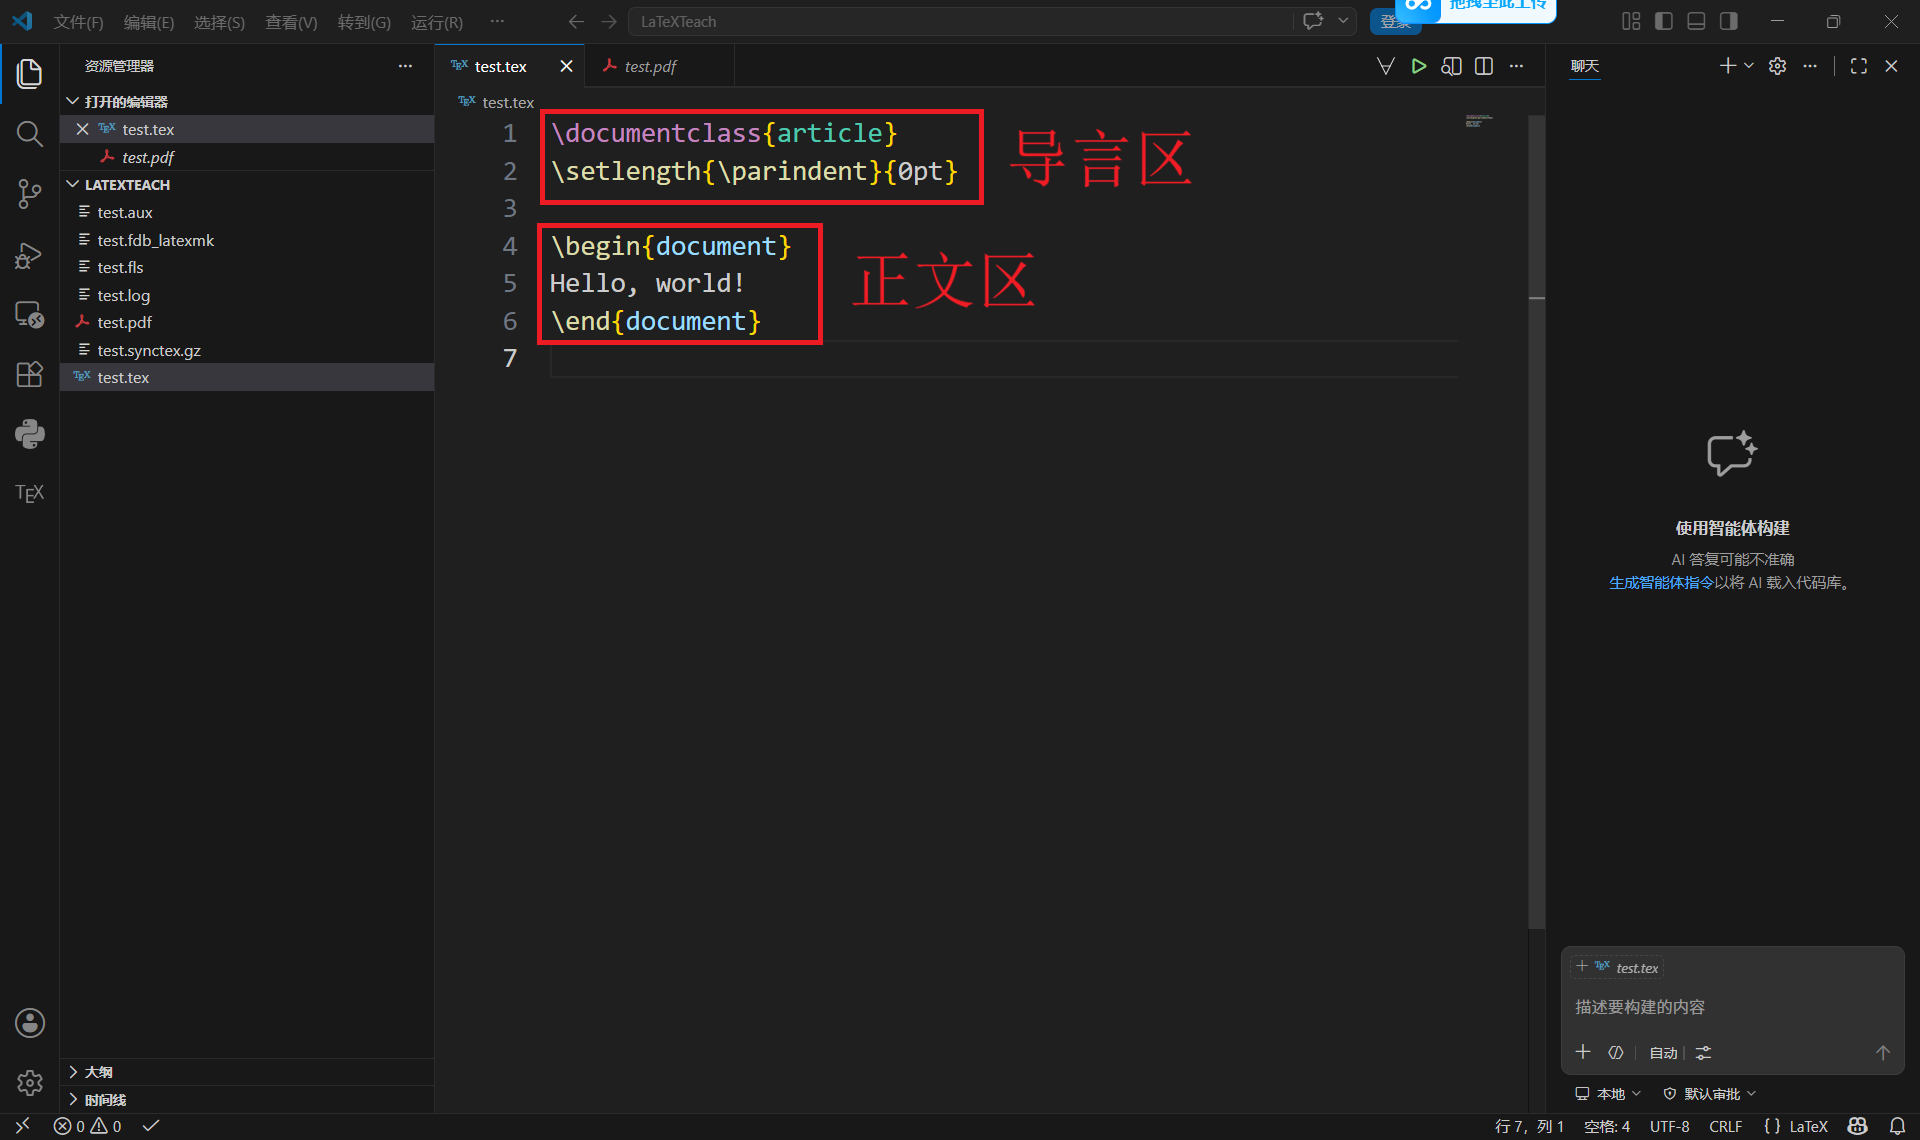Image resolution: width=1920 pixels, height=1140 pixels.
Task: Click configure tools sliders icon in chat
Action: 1703,1053
